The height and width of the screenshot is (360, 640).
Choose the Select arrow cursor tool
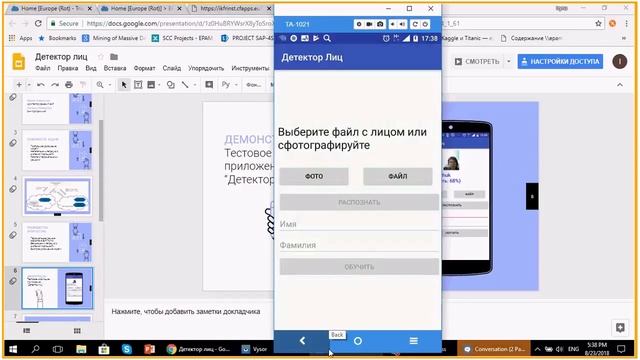click(124, 84)
